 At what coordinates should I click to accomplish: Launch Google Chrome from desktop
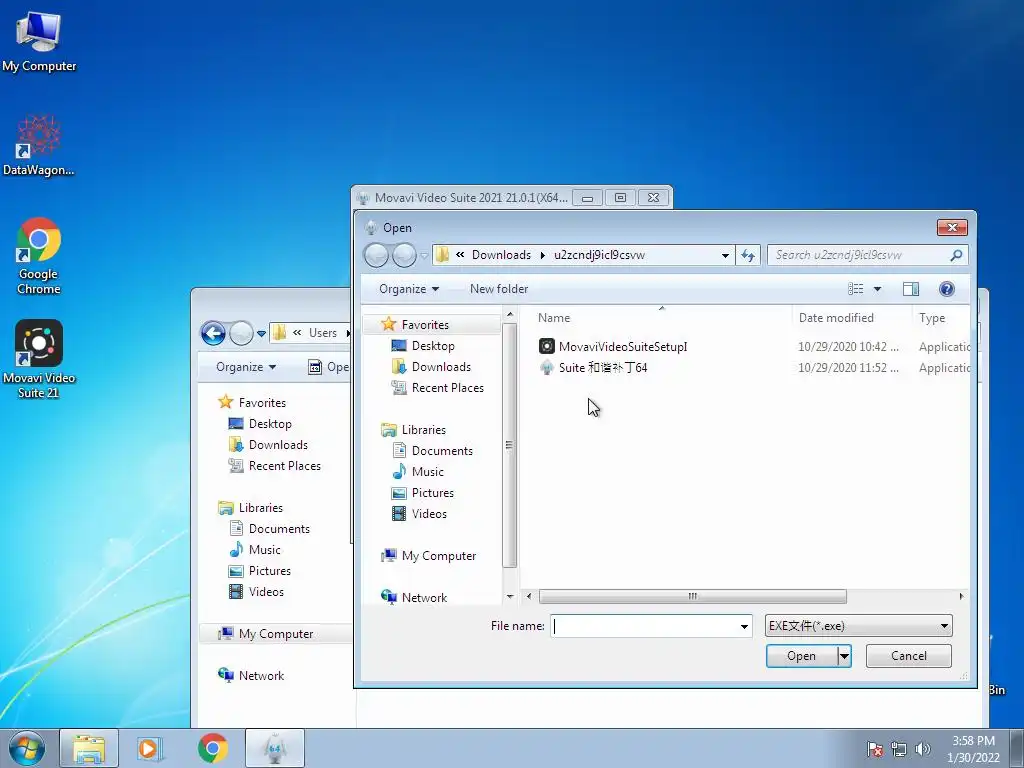pyautogui.click(x=39, y=256)
